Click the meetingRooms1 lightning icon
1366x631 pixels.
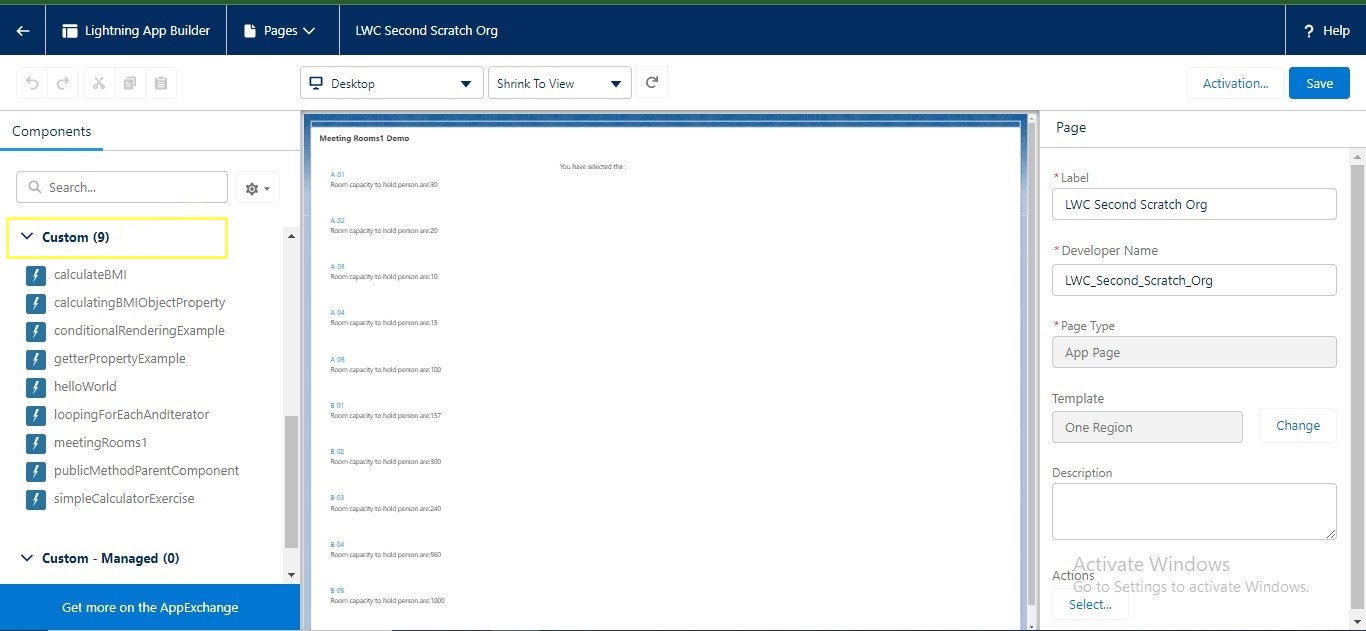pyautogui.click(x=36, y=443)
